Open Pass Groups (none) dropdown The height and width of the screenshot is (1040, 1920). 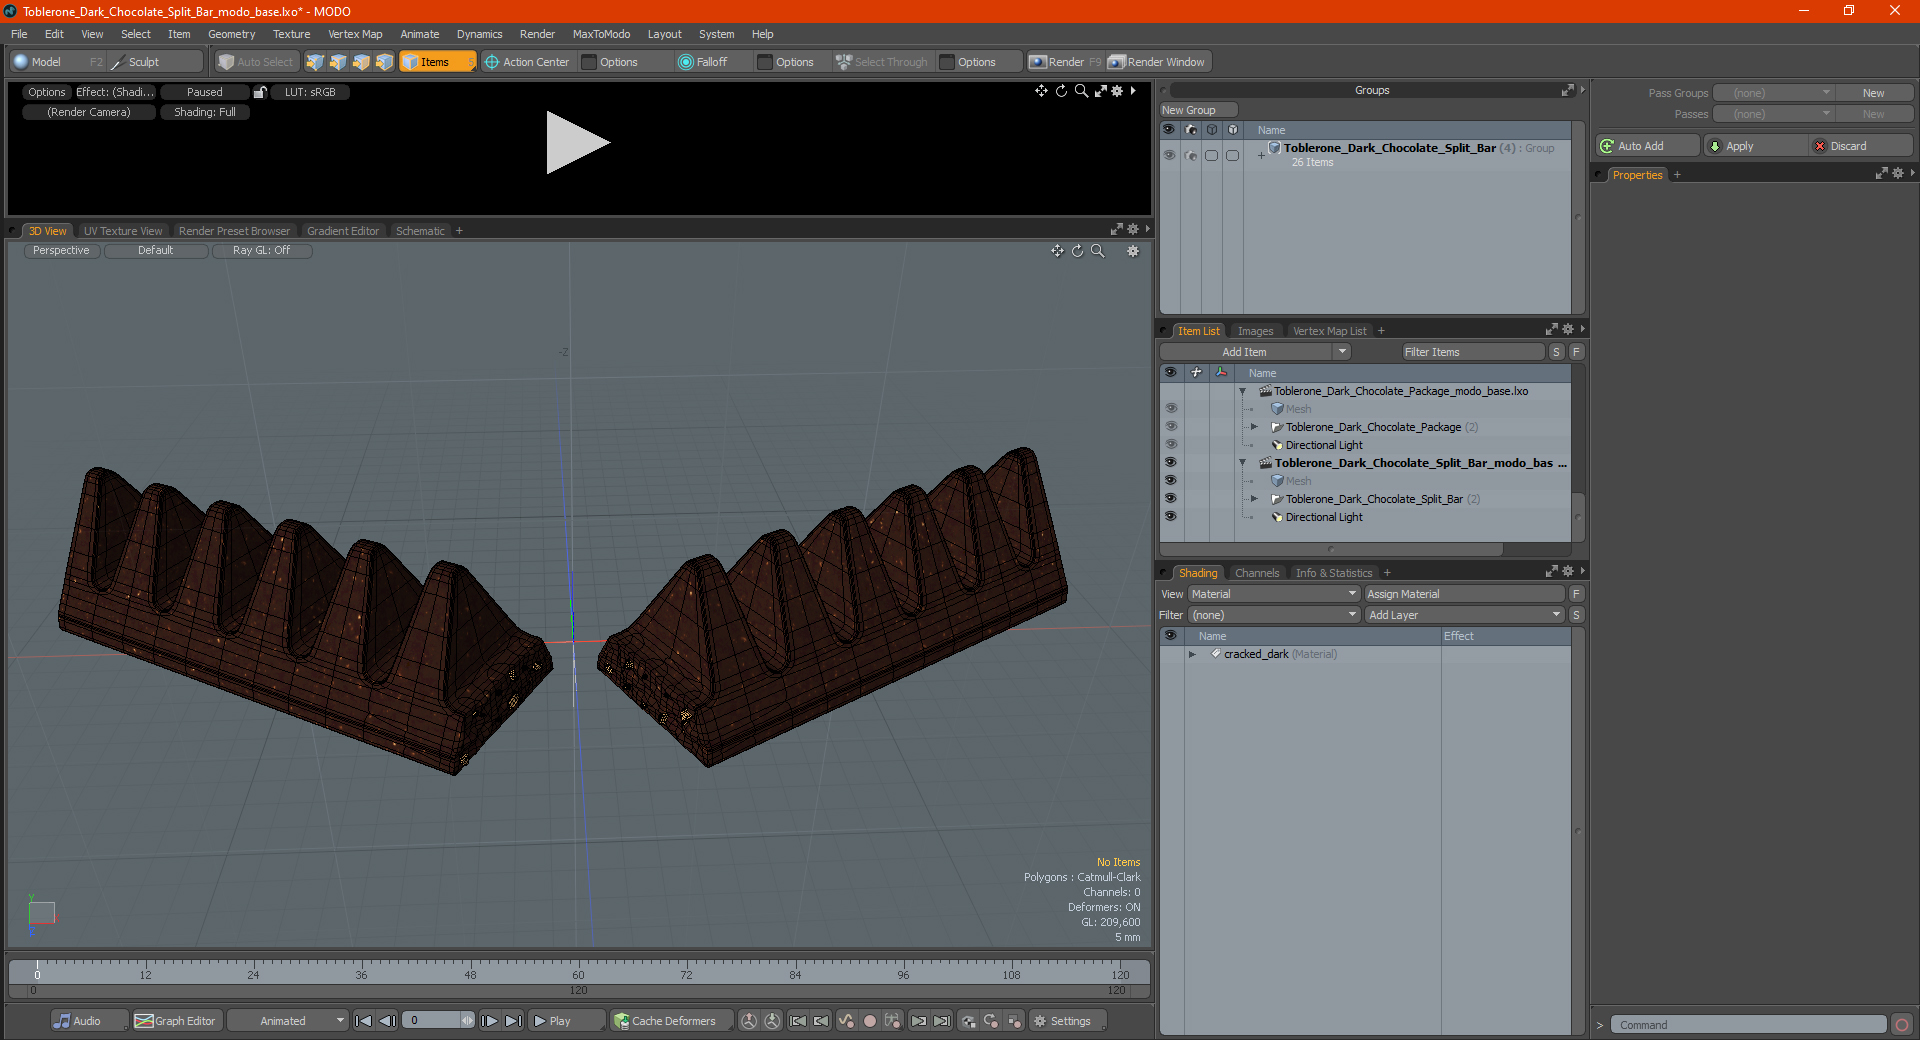1773,93
